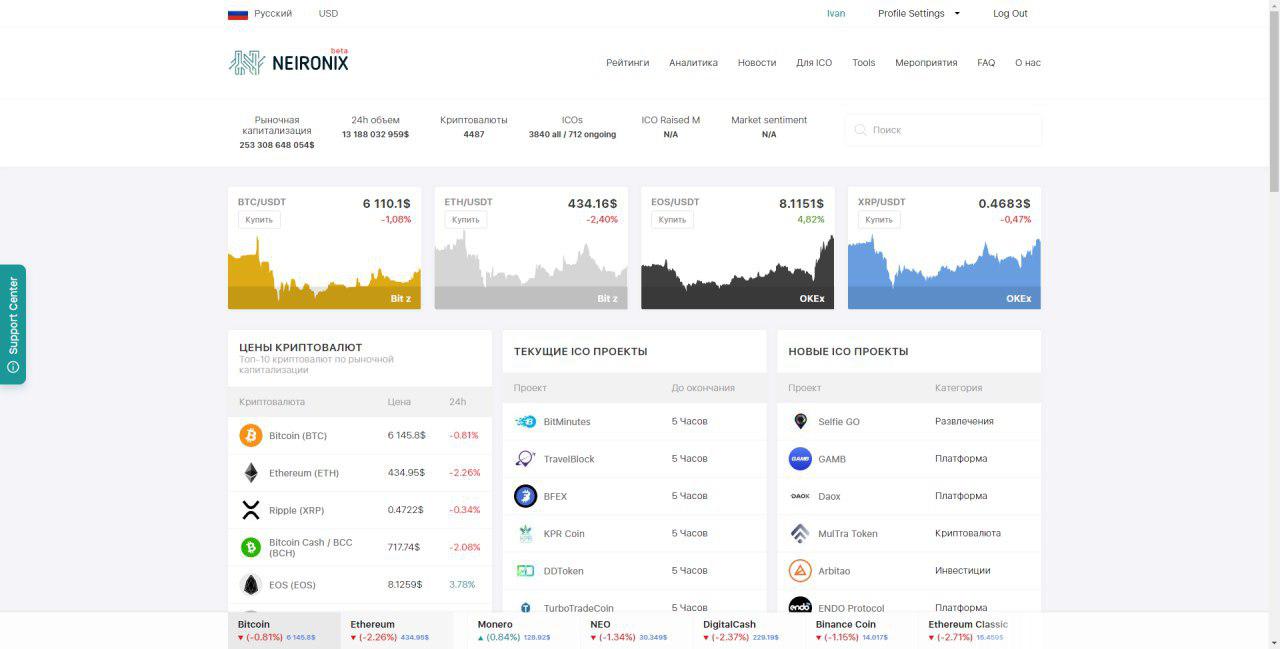
Task: Open the EOS/USDT price chart
Action: click(x=738, y=272)
